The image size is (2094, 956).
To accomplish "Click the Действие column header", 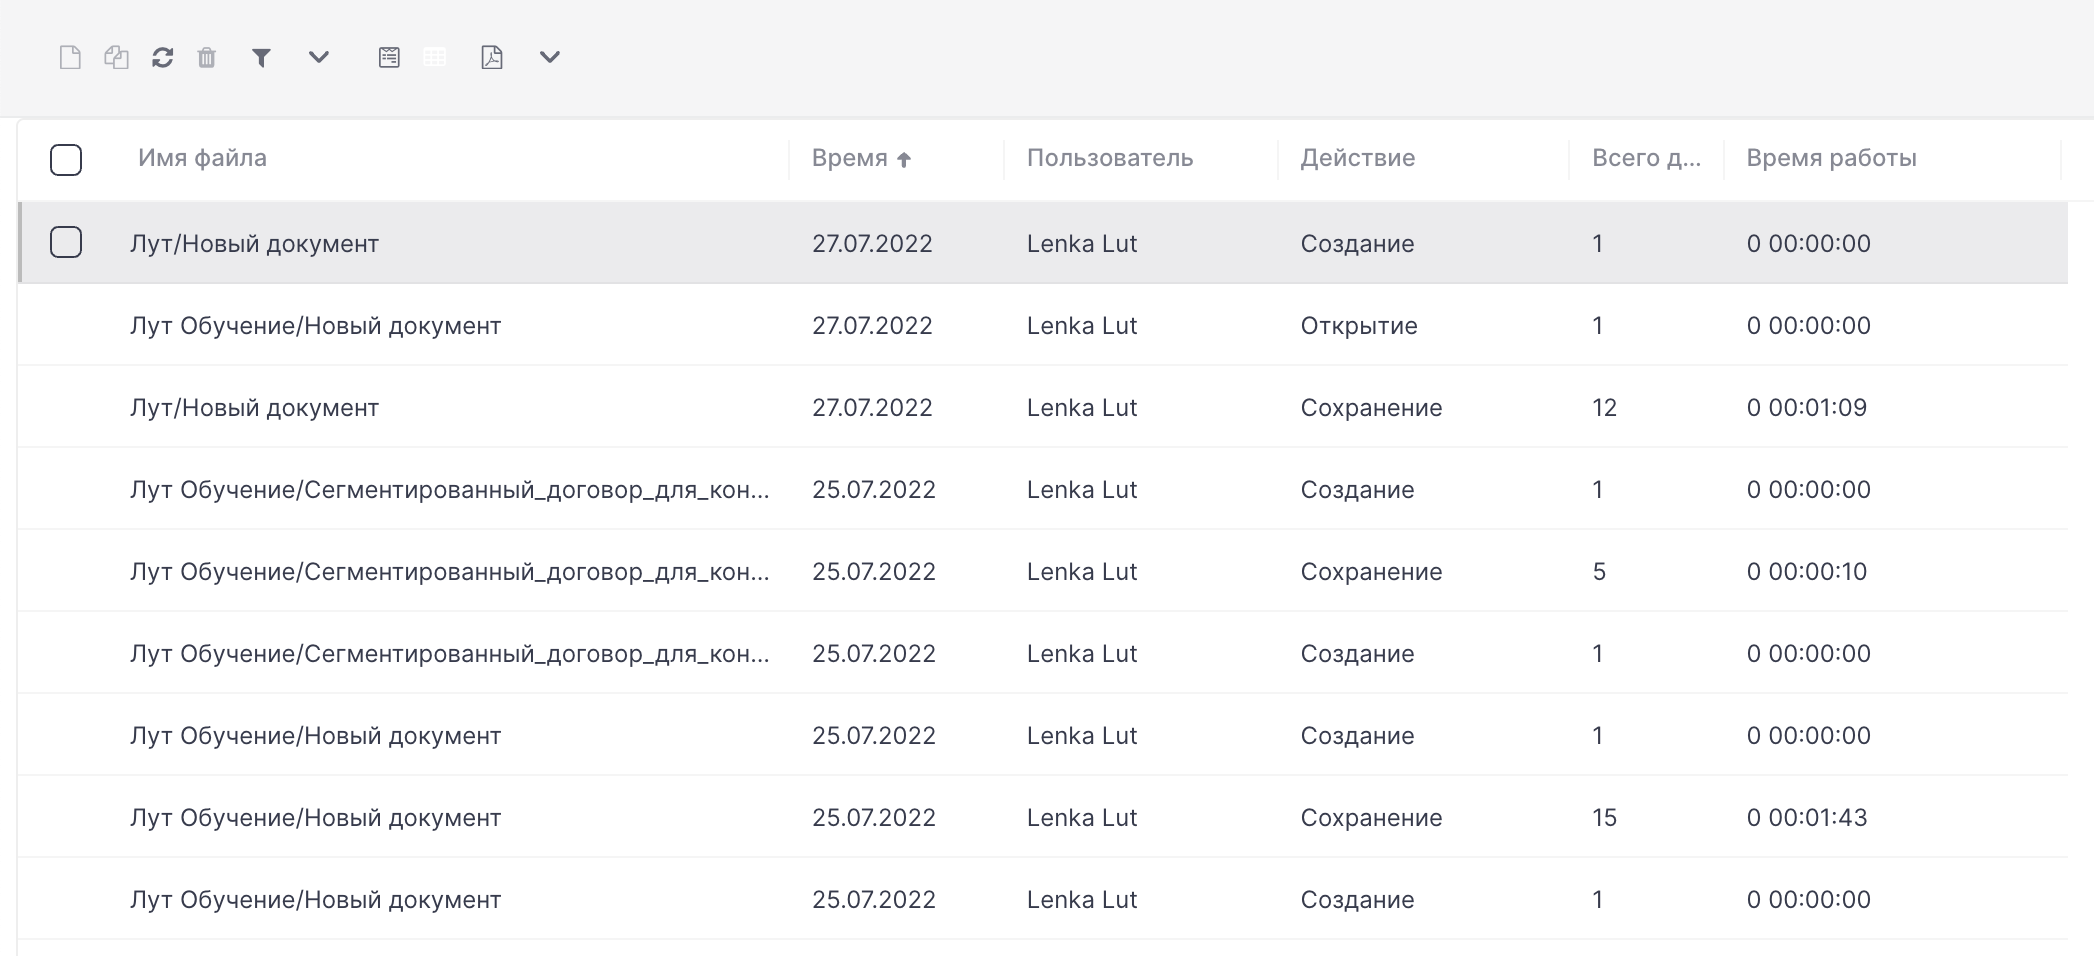I will (1357, 158).
